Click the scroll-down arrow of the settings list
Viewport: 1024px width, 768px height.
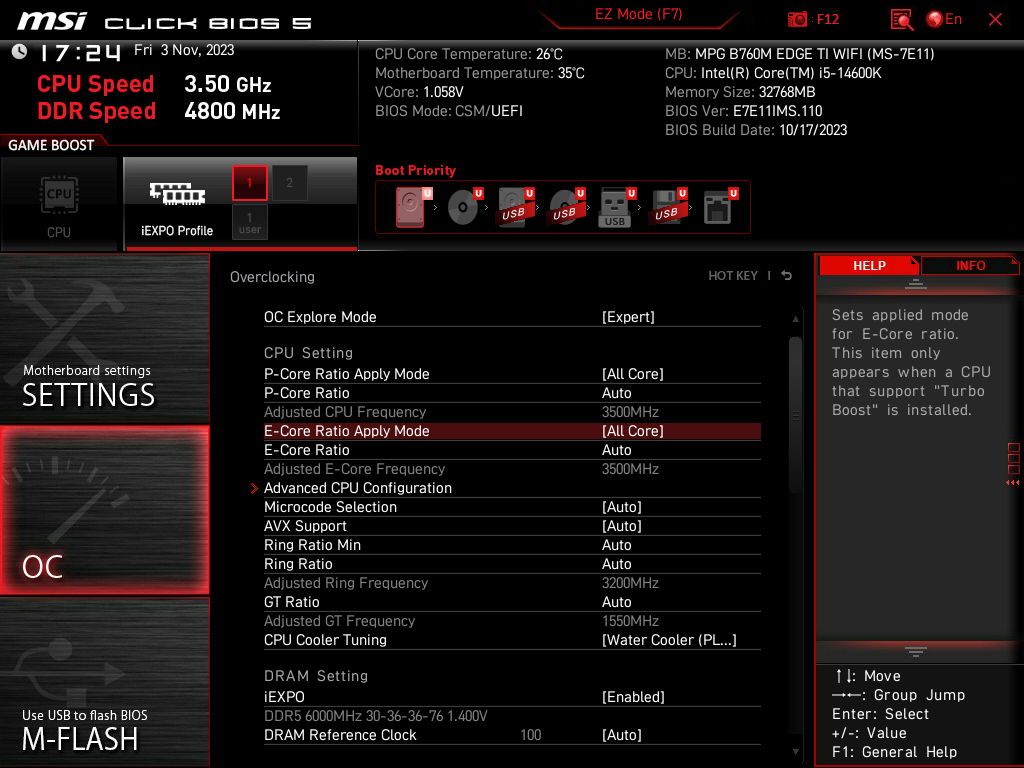coord(795,752)
